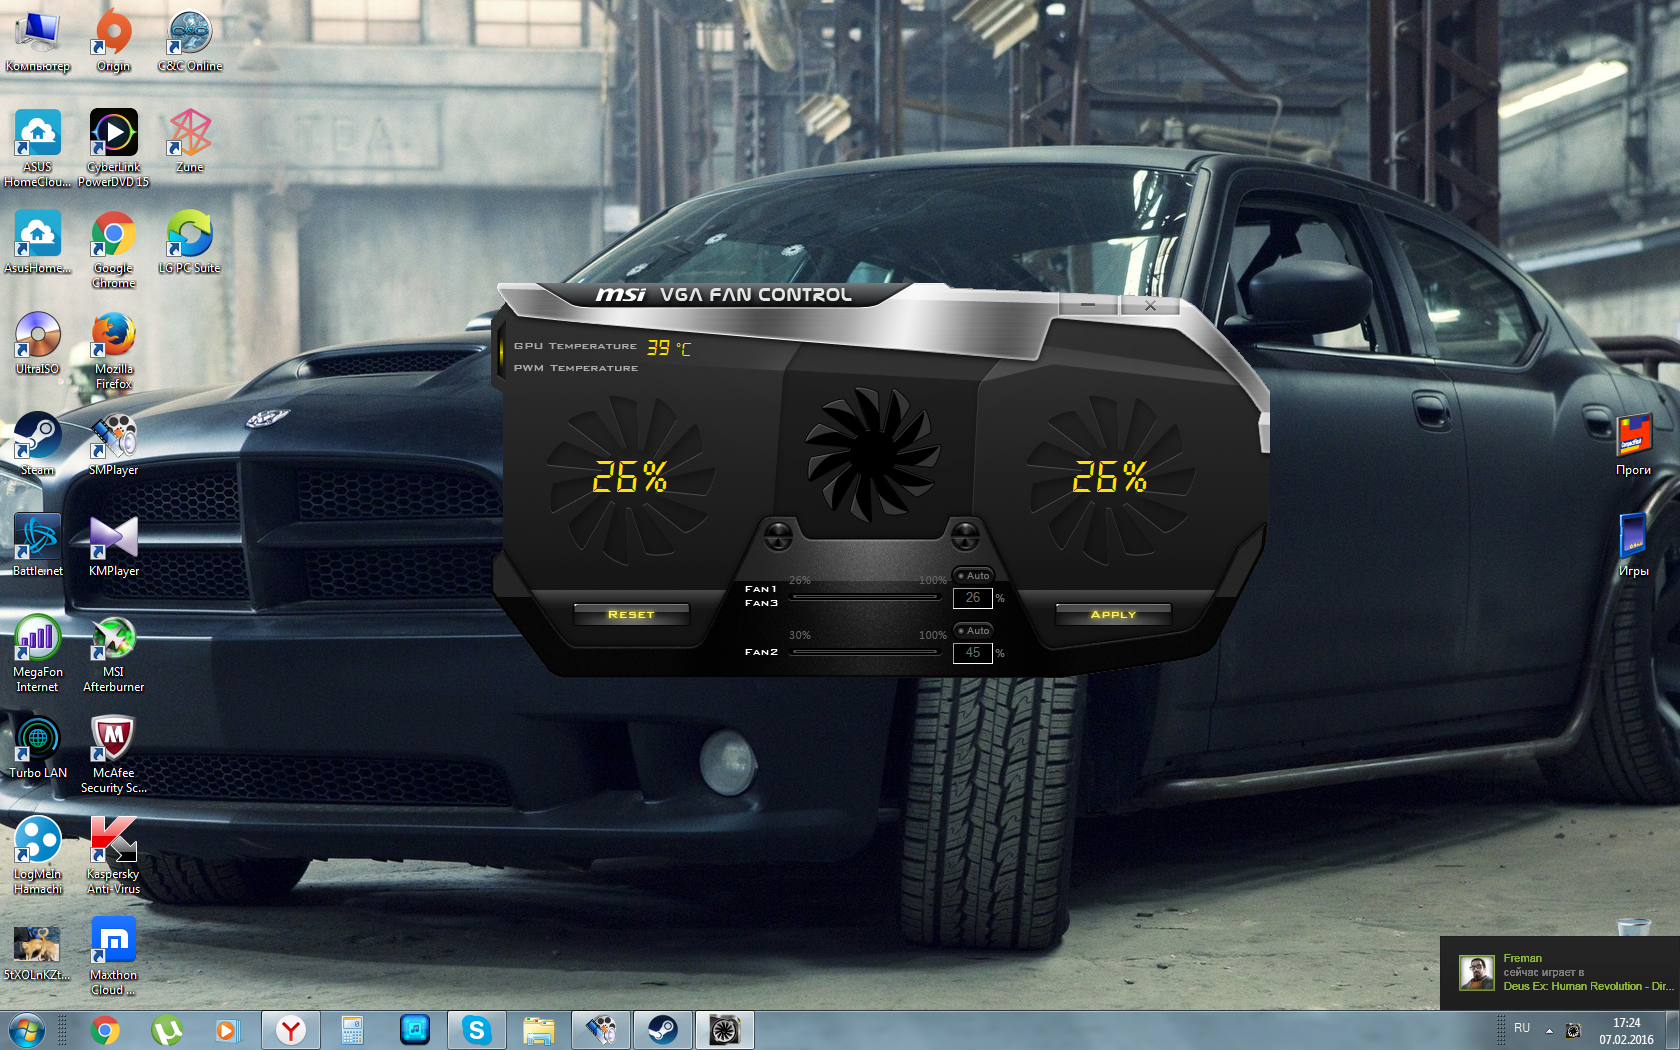Select the Kaspersky Anti-Virus shortcut
Image resolution: width=1680 pixels, height=1050 pixels.
coord(114,855)
